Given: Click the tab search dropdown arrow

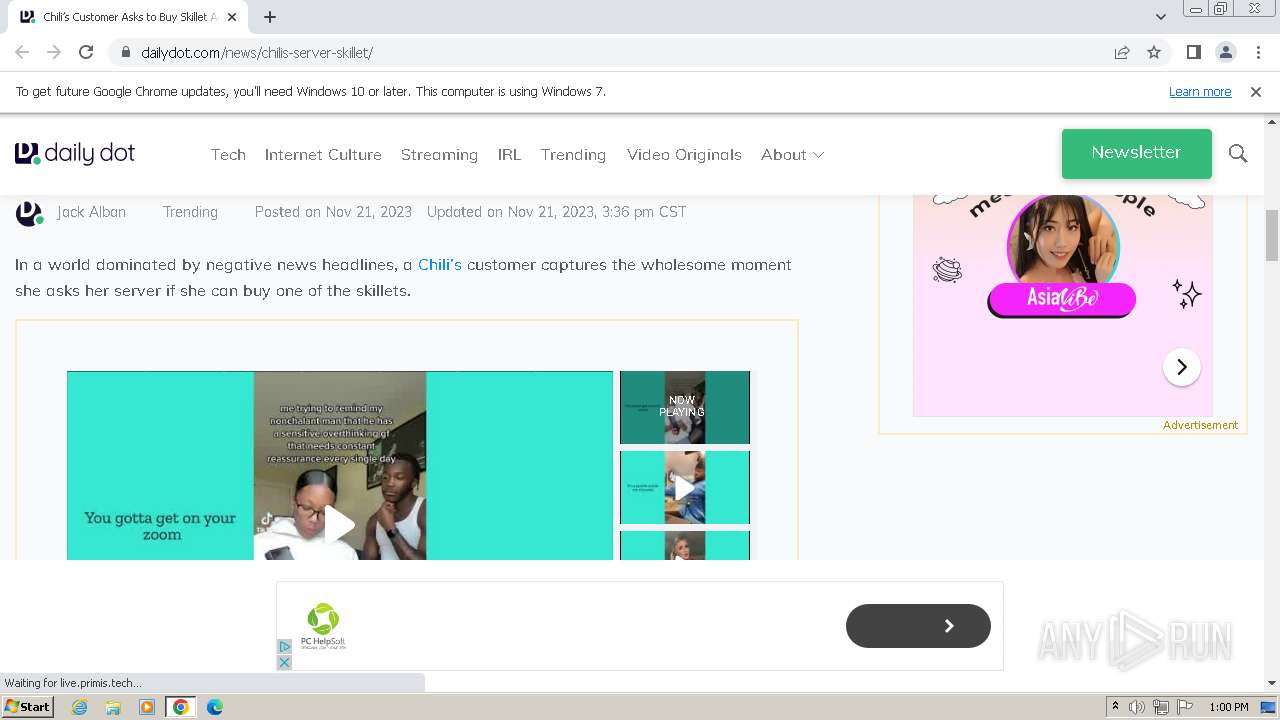Looking at the screenshot, I should (1160, 16).
